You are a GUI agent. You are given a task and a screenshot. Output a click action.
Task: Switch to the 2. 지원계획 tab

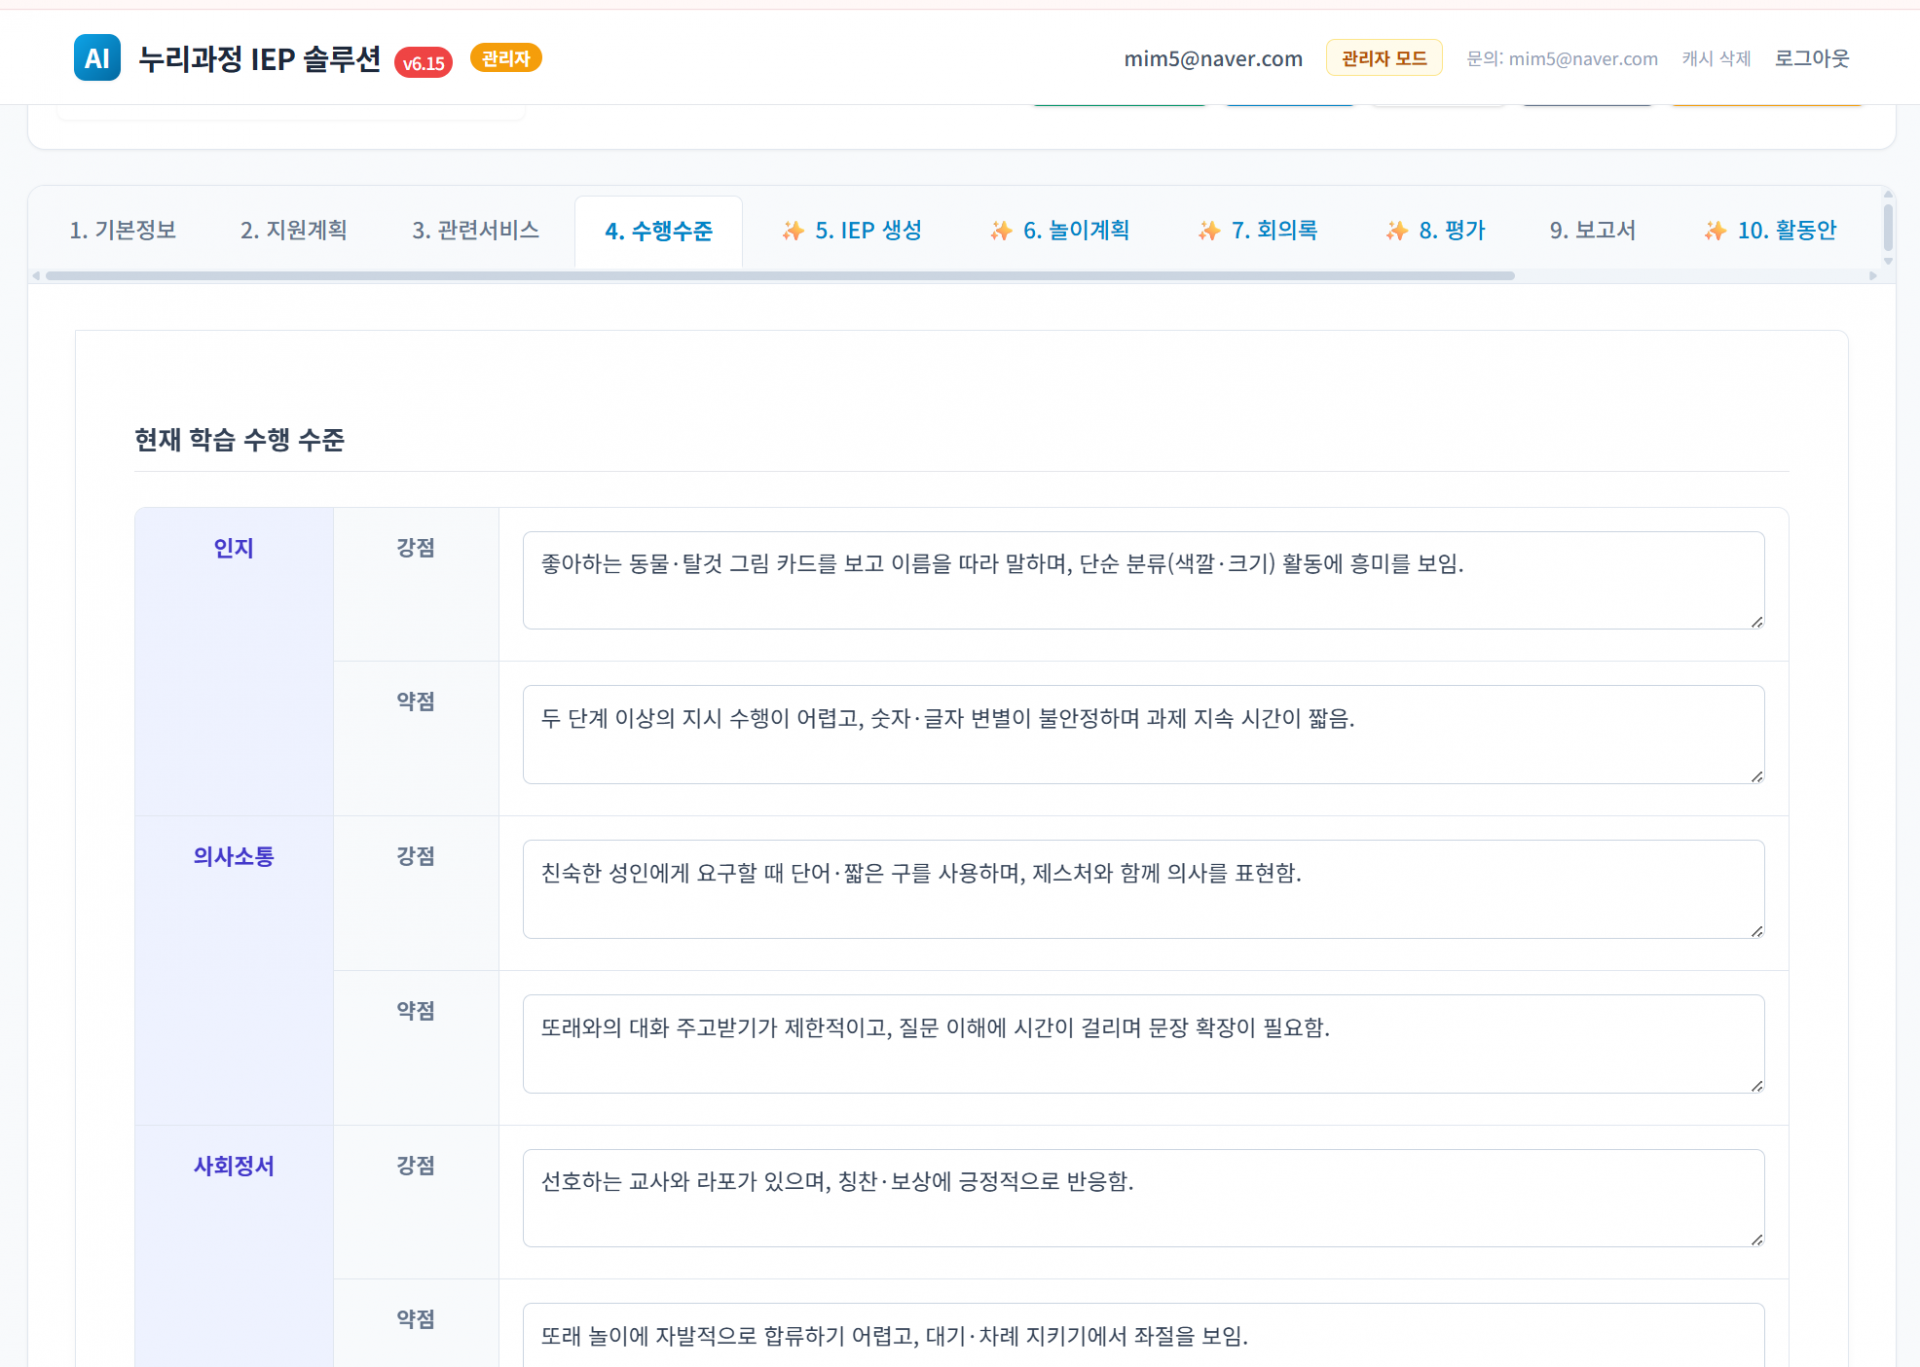coord(294,231)
